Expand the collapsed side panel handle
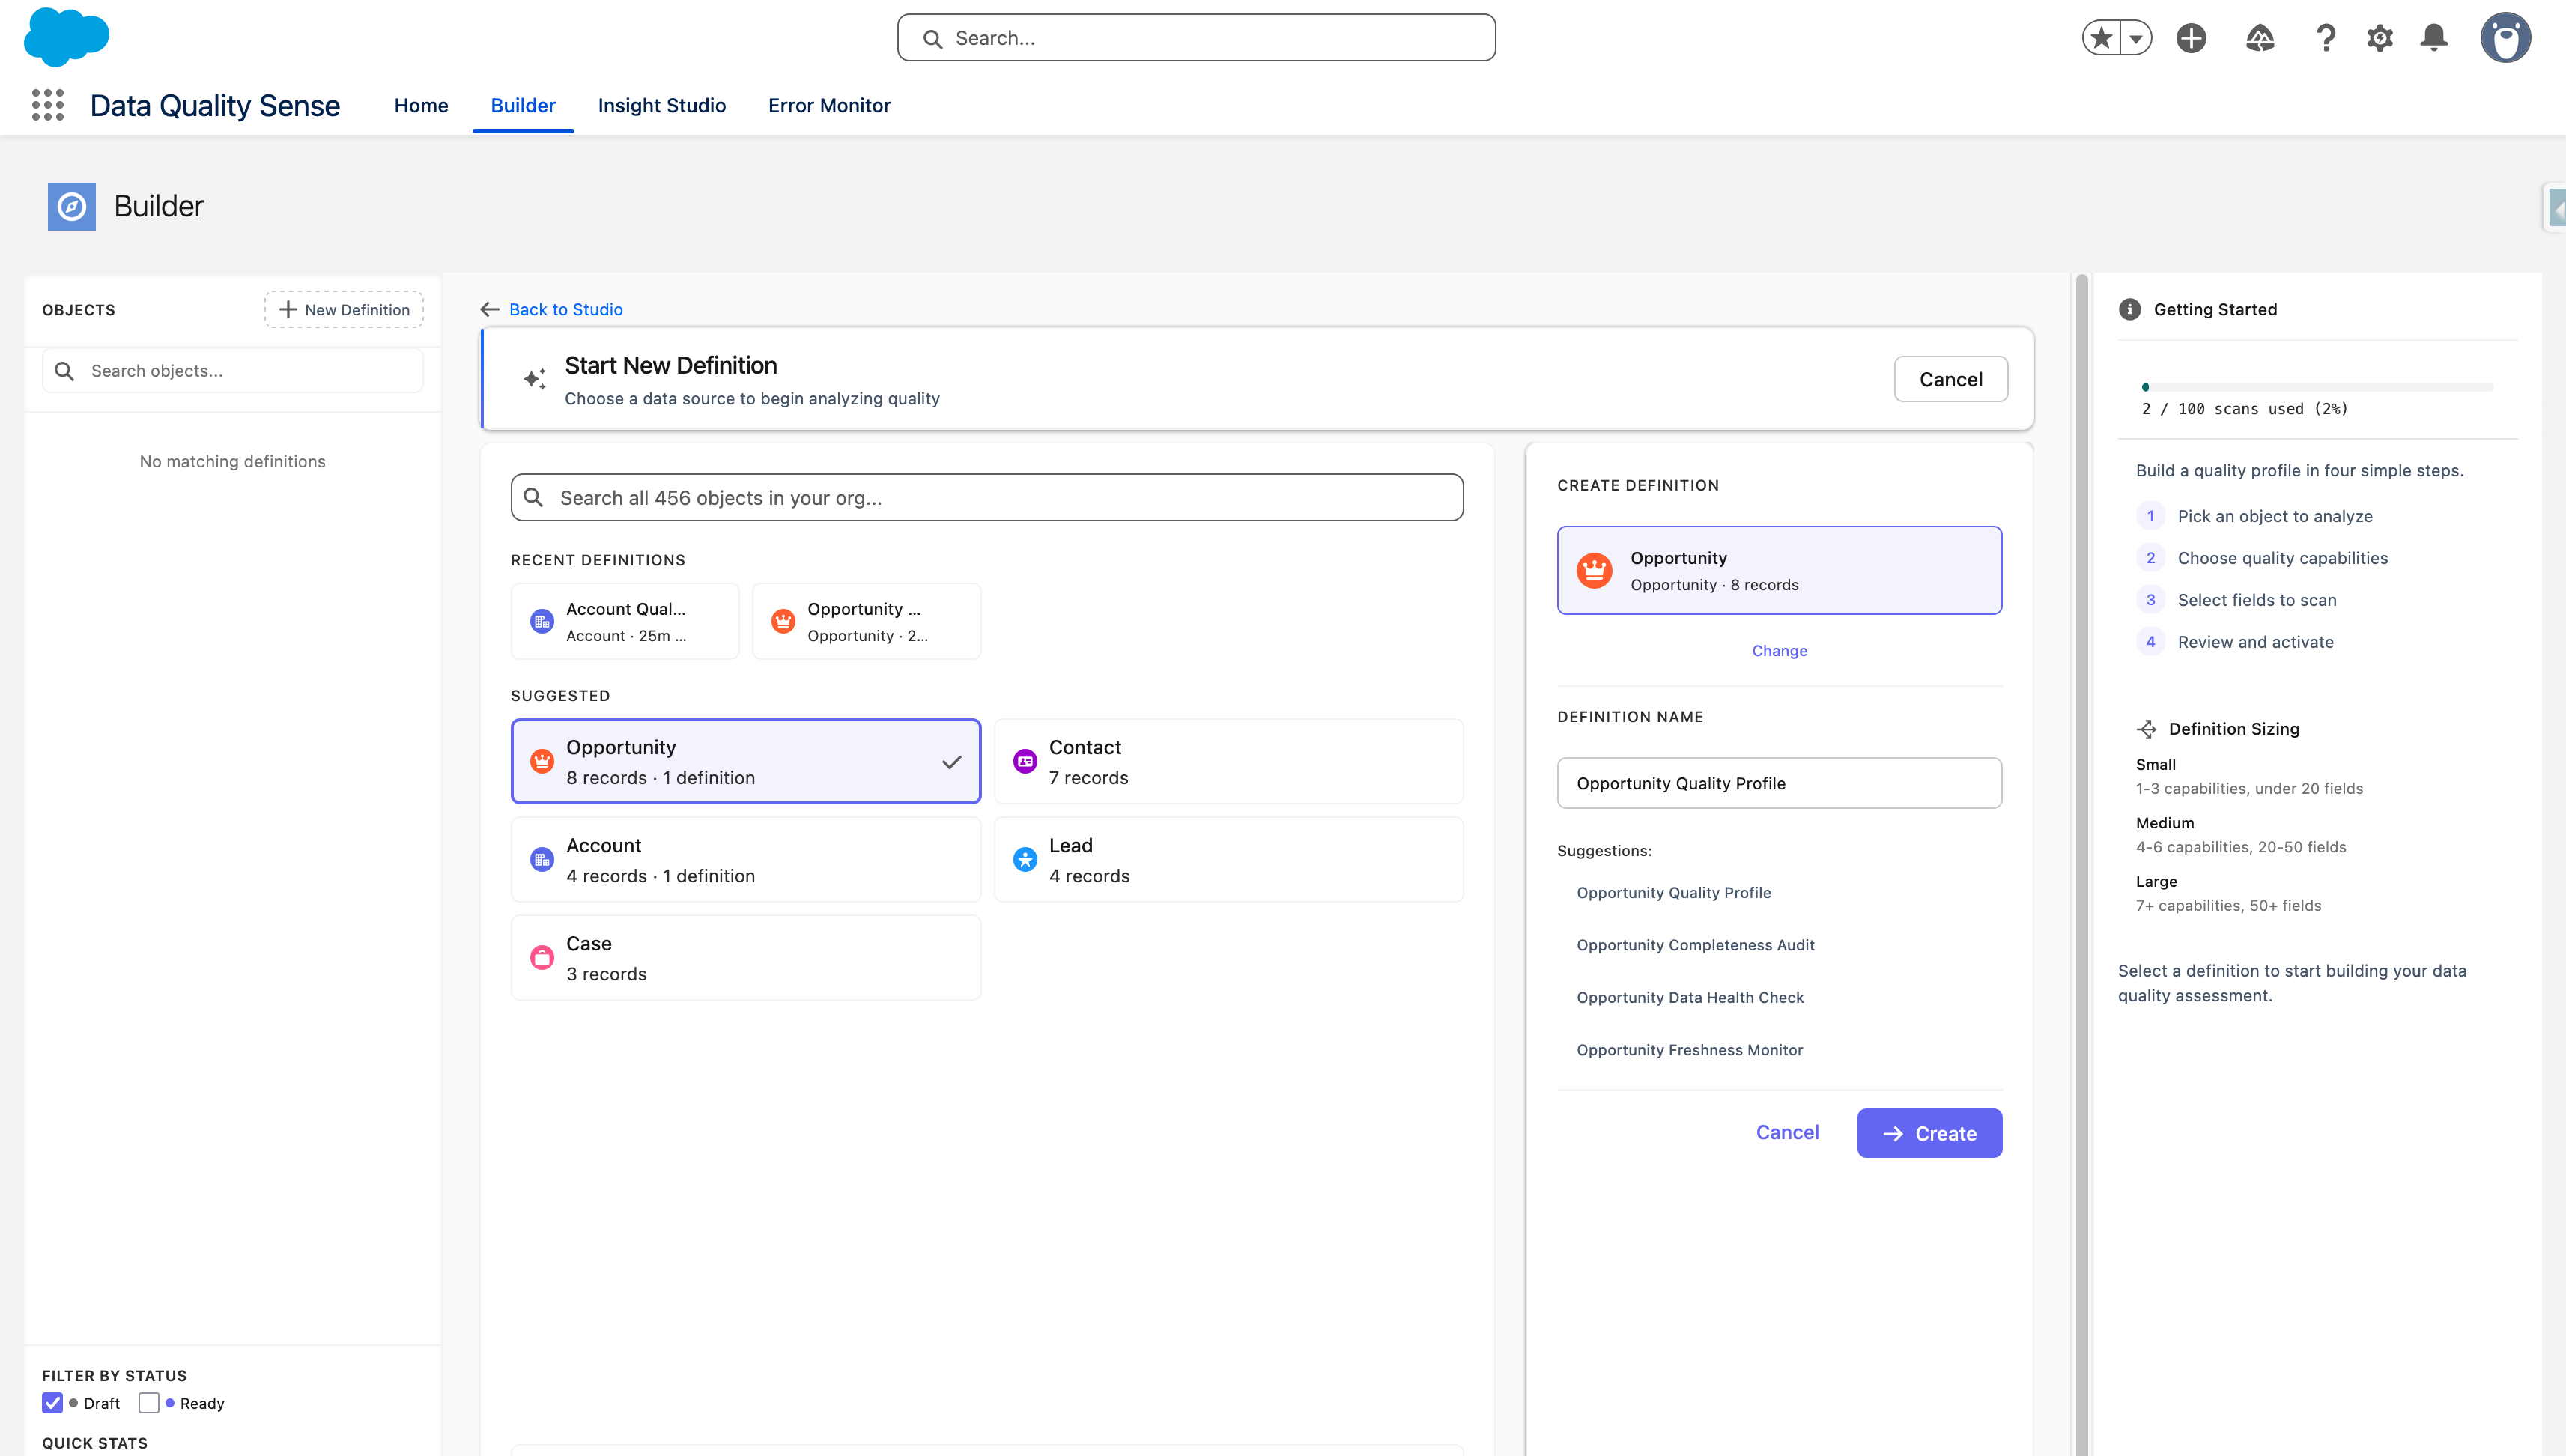This screenshot has width=2566, height=1456. coord(2554,208)
